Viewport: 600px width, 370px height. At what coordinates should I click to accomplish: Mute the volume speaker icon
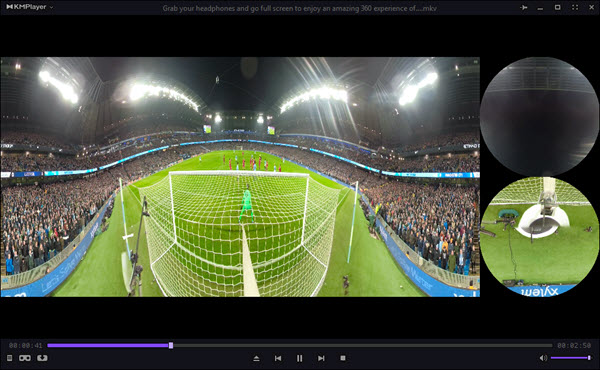(543, 358)
